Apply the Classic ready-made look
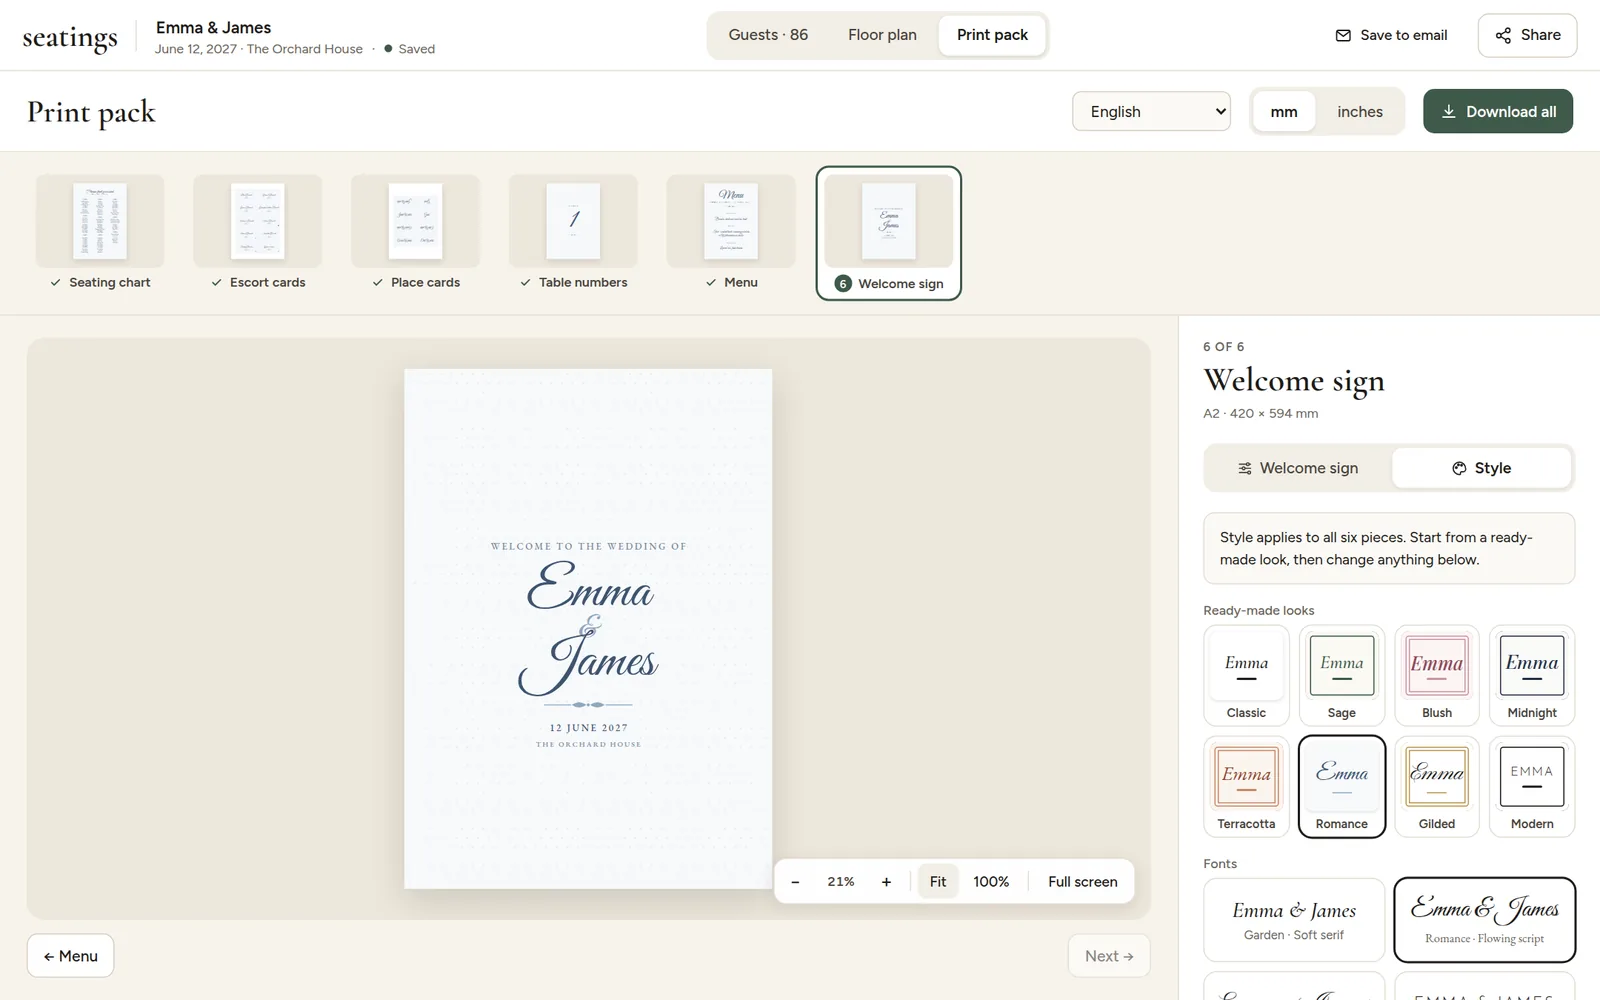1600x1000 pixels. click(1246, 675)
